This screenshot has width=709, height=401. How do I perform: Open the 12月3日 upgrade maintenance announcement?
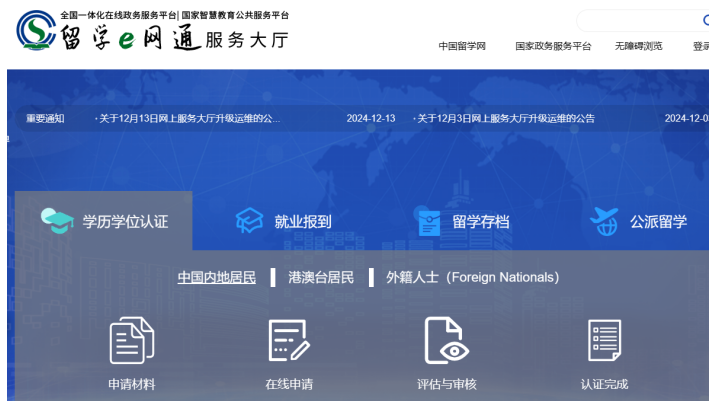pyautogui.click(x=506, y=118)
